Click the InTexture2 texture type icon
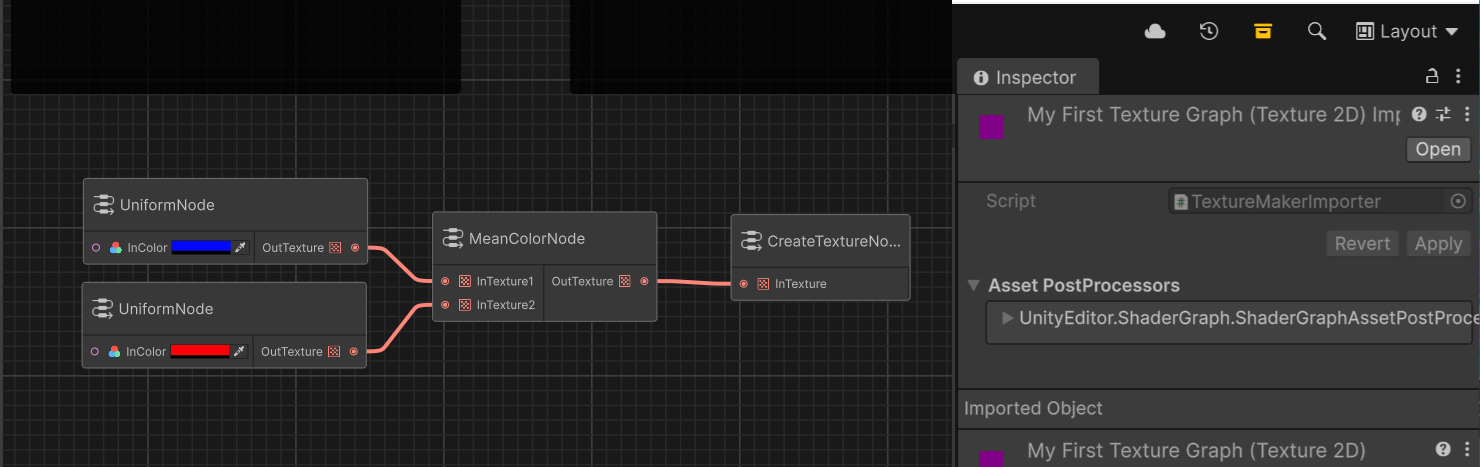 point(465,305)
